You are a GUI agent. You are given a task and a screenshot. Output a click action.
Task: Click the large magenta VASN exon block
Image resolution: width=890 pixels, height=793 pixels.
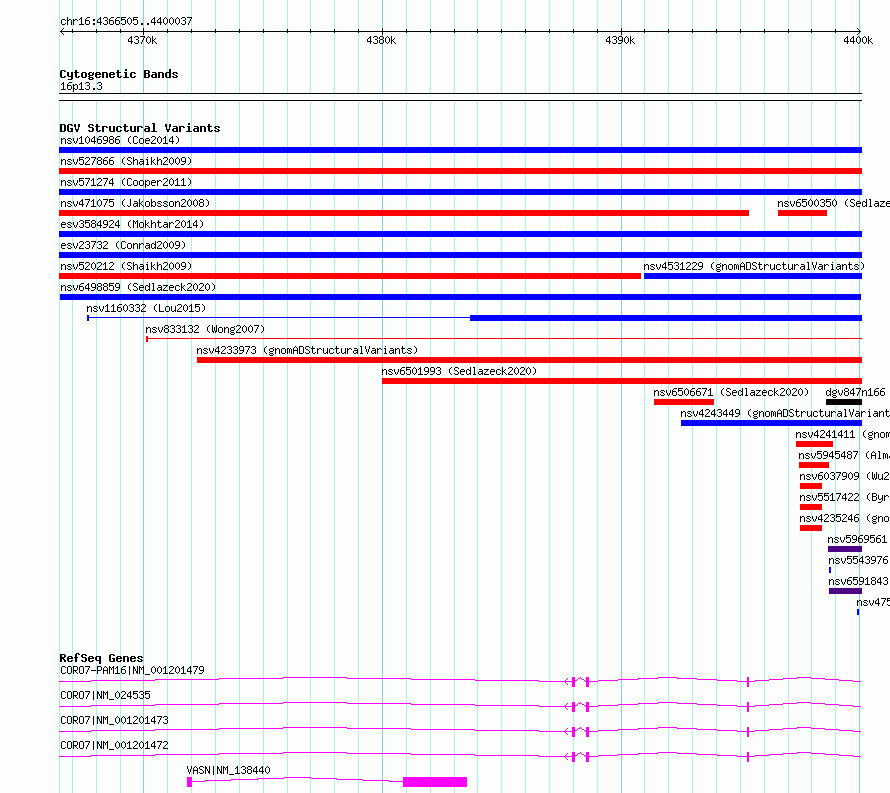pos(435,782)
